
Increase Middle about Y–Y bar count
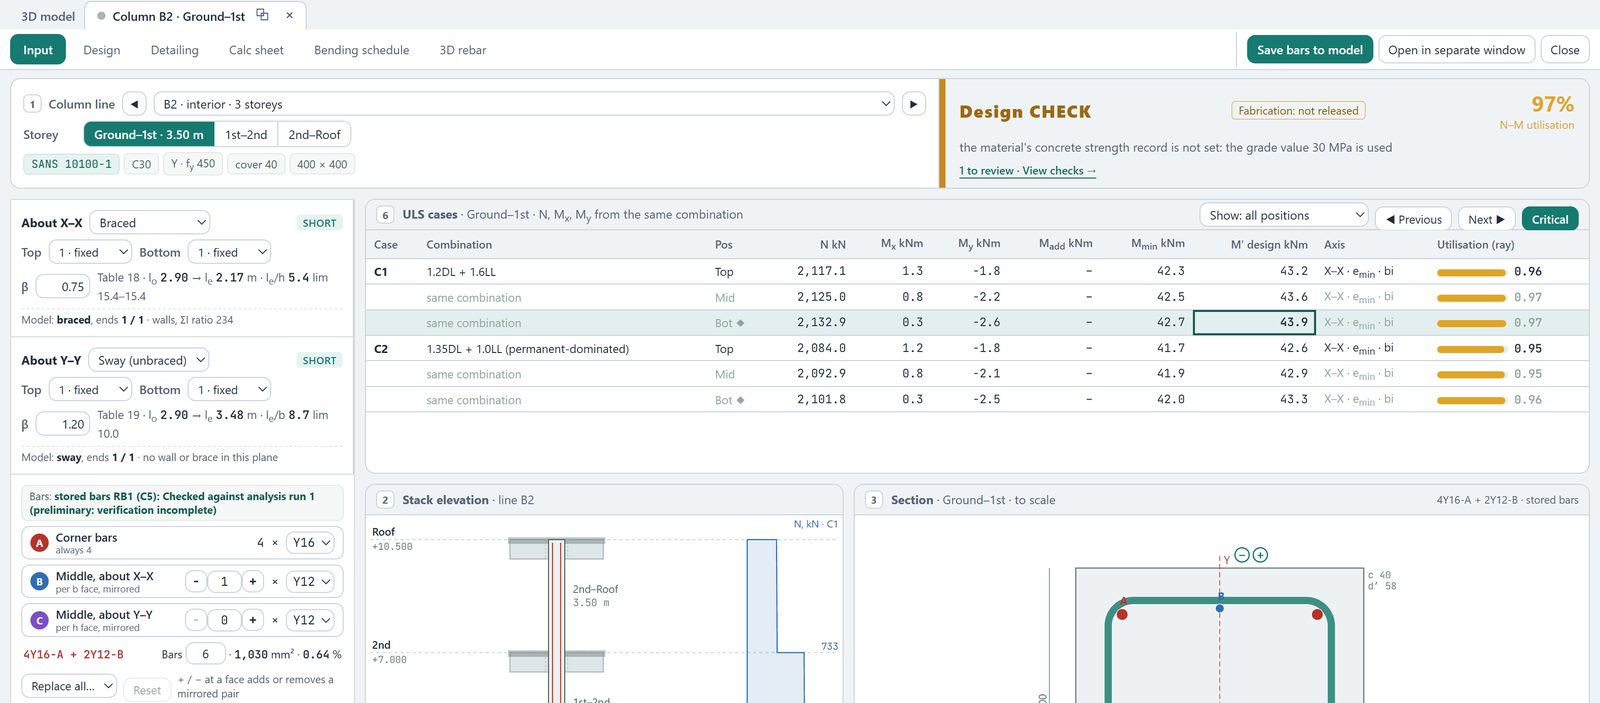pyautogui.click(x=253, y=620)
